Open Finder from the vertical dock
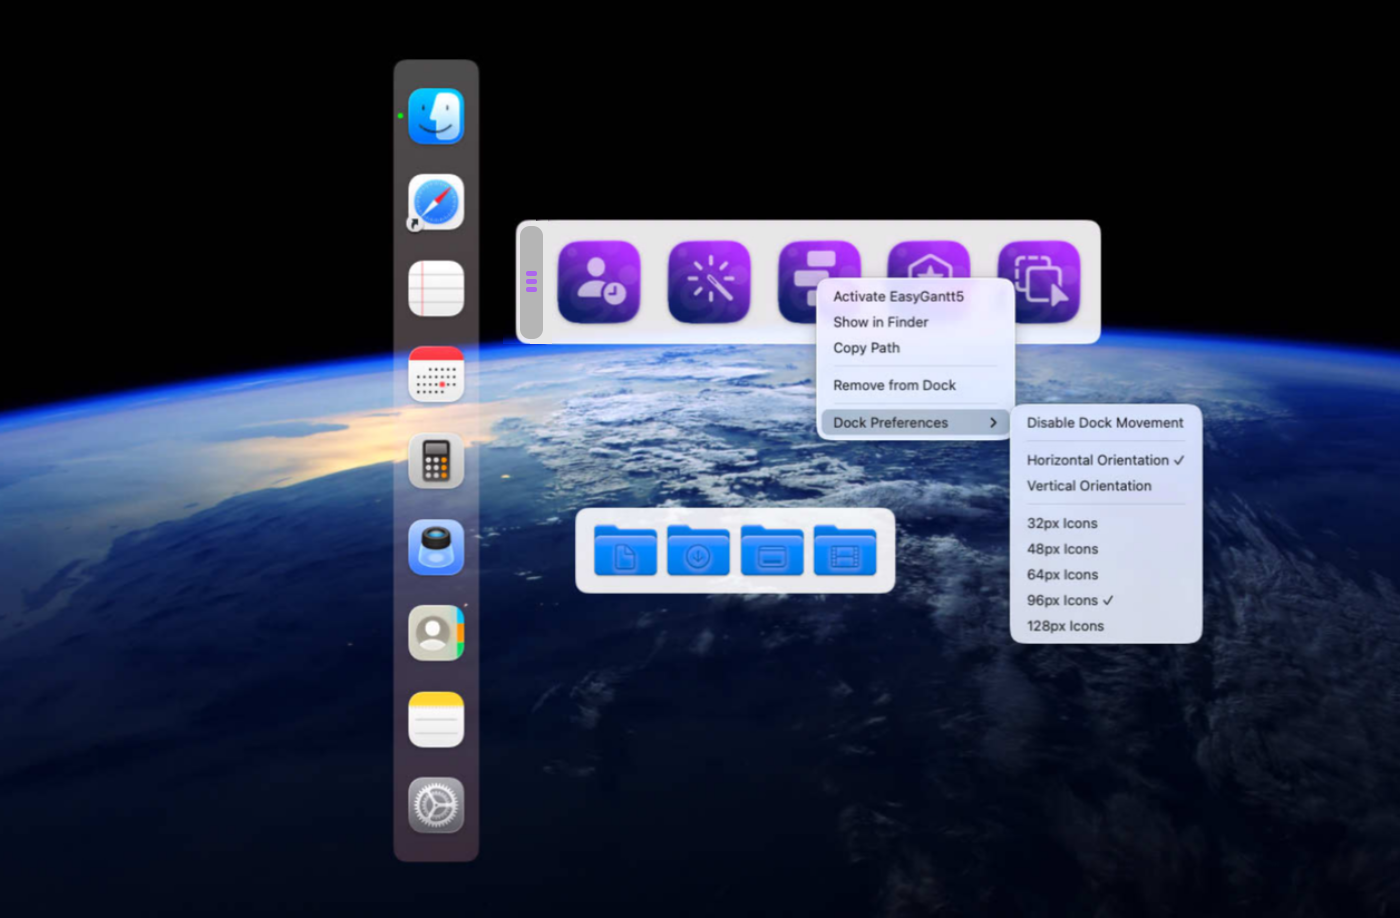 click(436, 116)
